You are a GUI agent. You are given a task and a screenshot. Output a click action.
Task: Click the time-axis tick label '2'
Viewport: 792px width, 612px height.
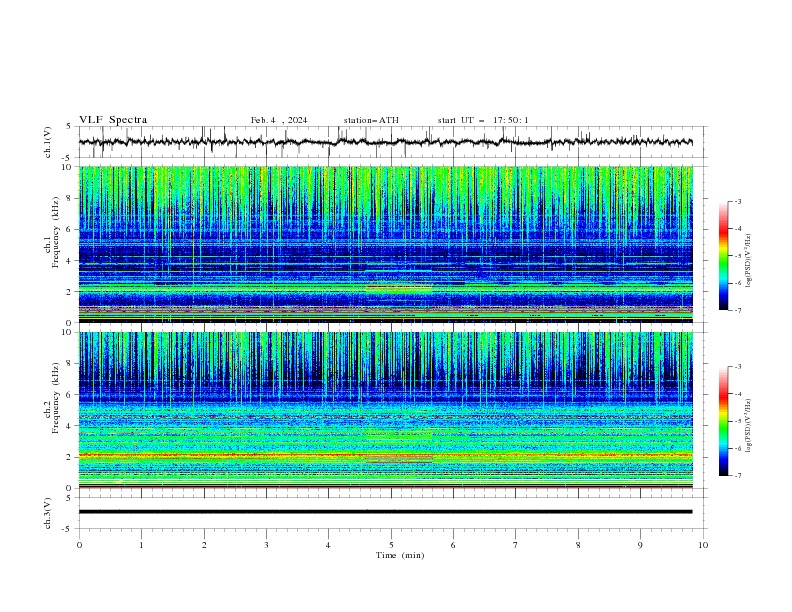204,545
